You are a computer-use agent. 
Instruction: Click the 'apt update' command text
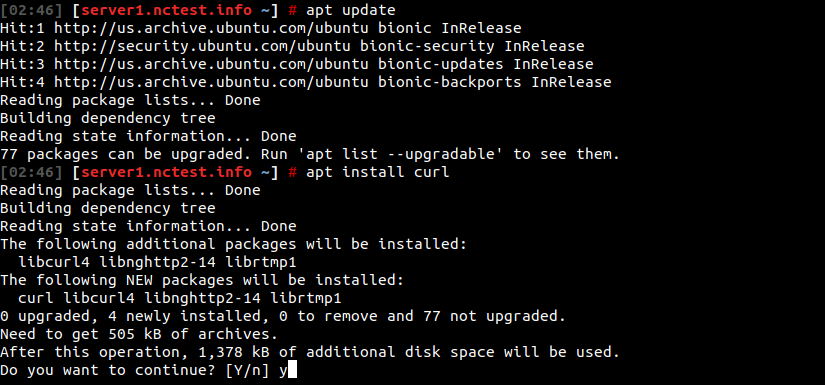pyautogui.click(x=350, y=10)
